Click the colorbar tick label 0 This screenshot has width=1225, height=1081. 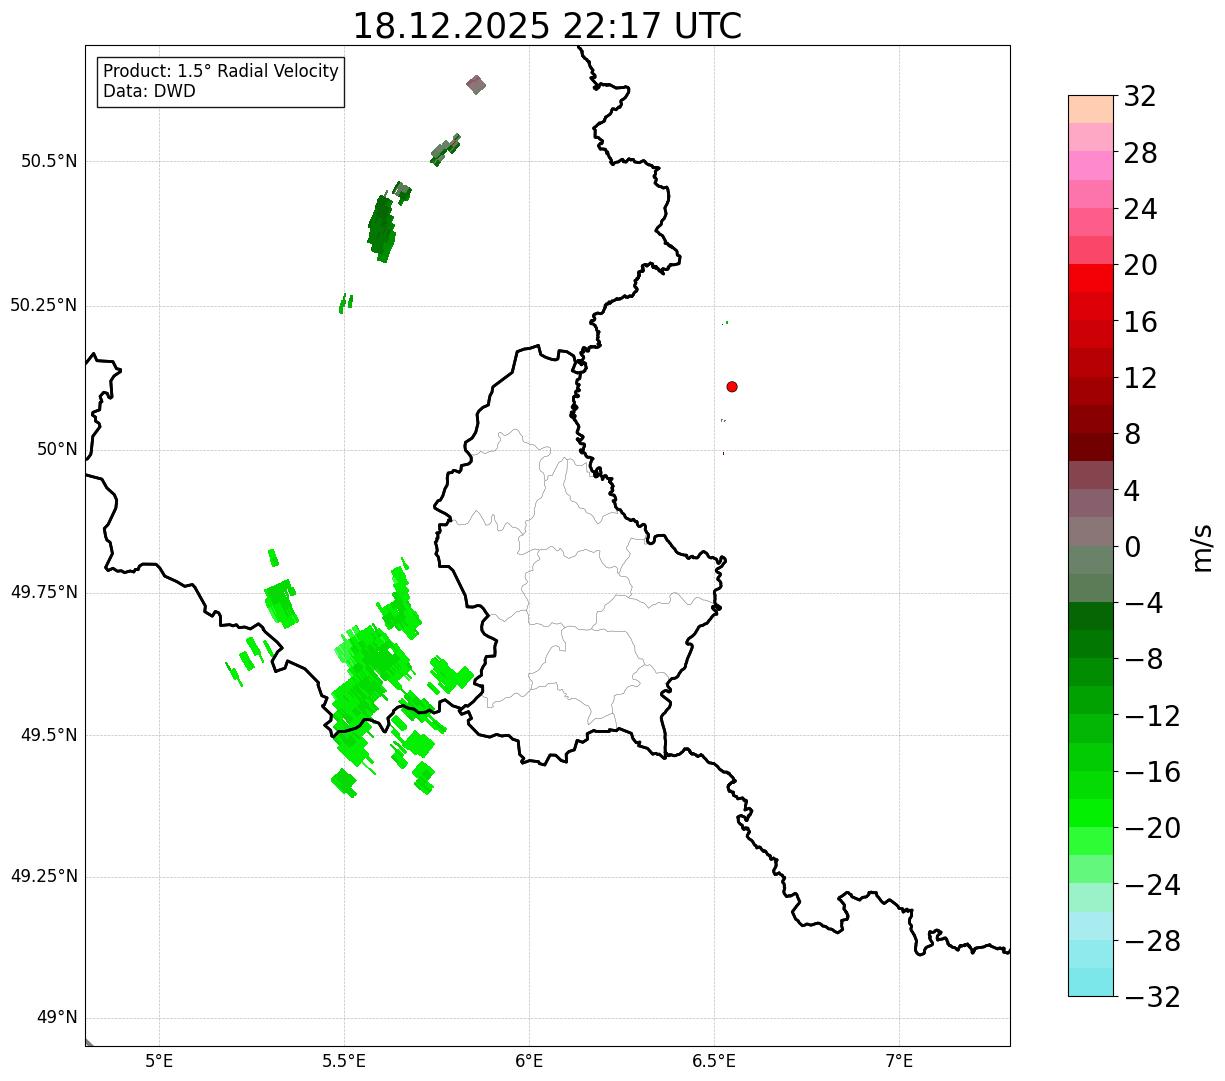tap(1132, 546)
